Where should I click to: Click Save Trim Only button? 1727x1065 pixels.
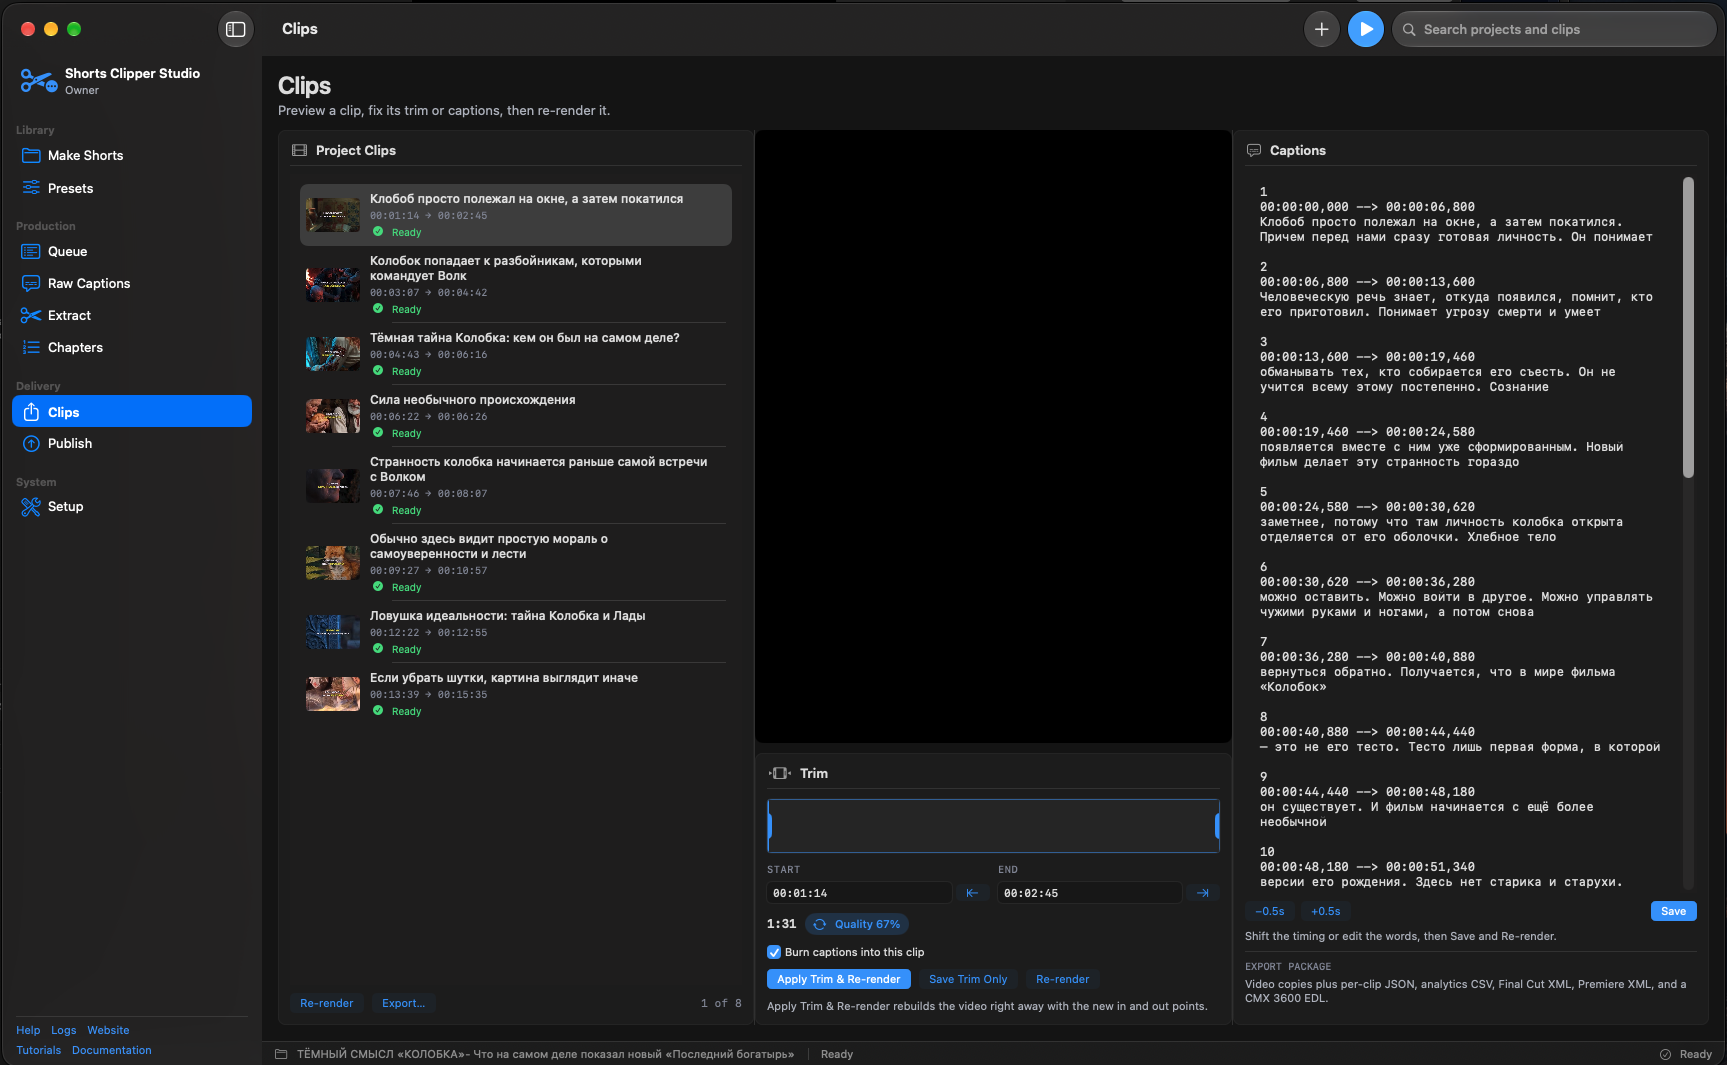968,979
